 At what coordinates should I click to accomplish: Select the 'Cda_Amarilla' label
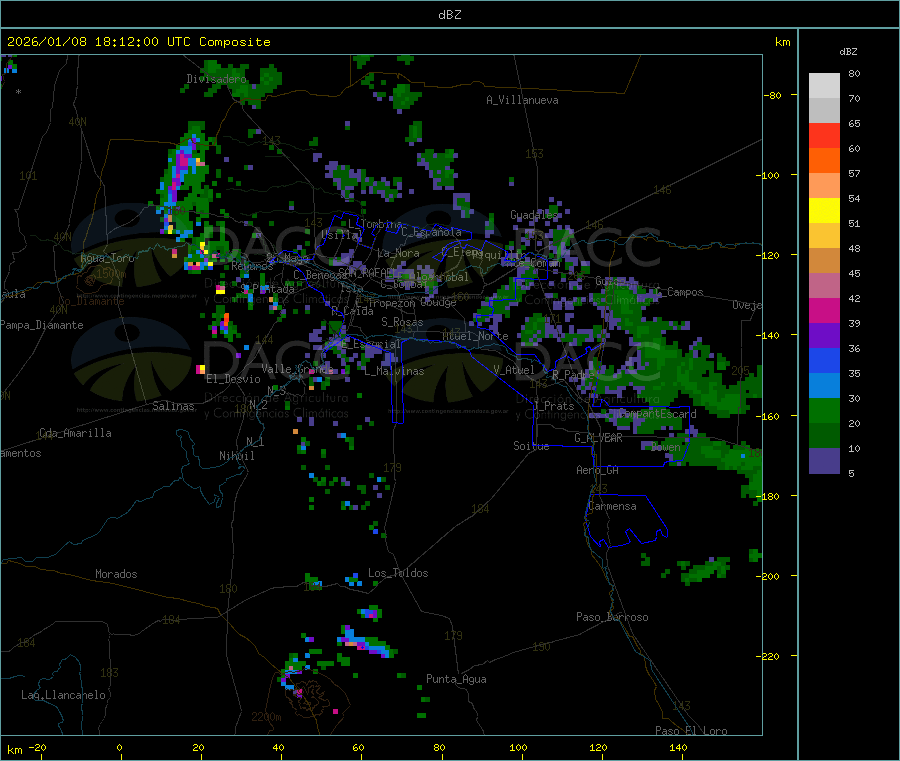75,433
